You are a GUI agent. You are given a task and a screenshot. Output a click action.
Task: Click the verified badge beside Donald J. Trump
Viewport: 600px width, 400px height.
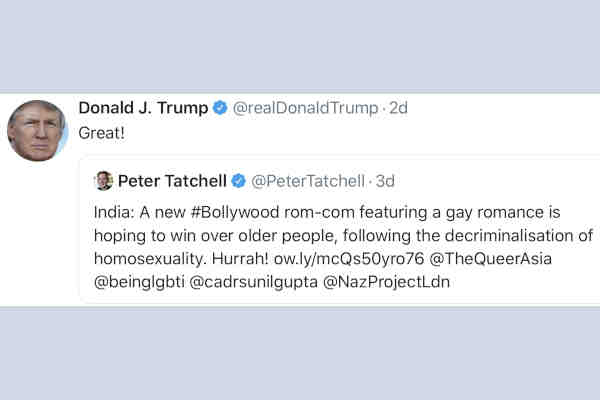coord(219,108)
